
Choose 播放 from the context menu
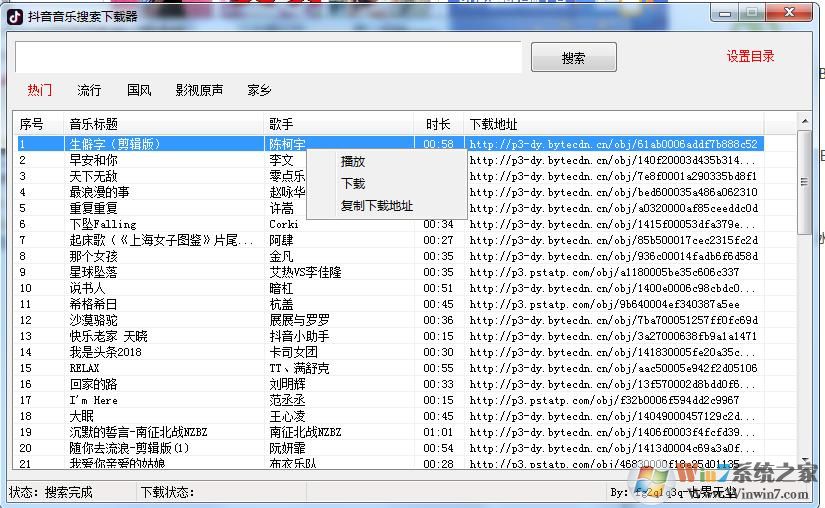[353, 162]
